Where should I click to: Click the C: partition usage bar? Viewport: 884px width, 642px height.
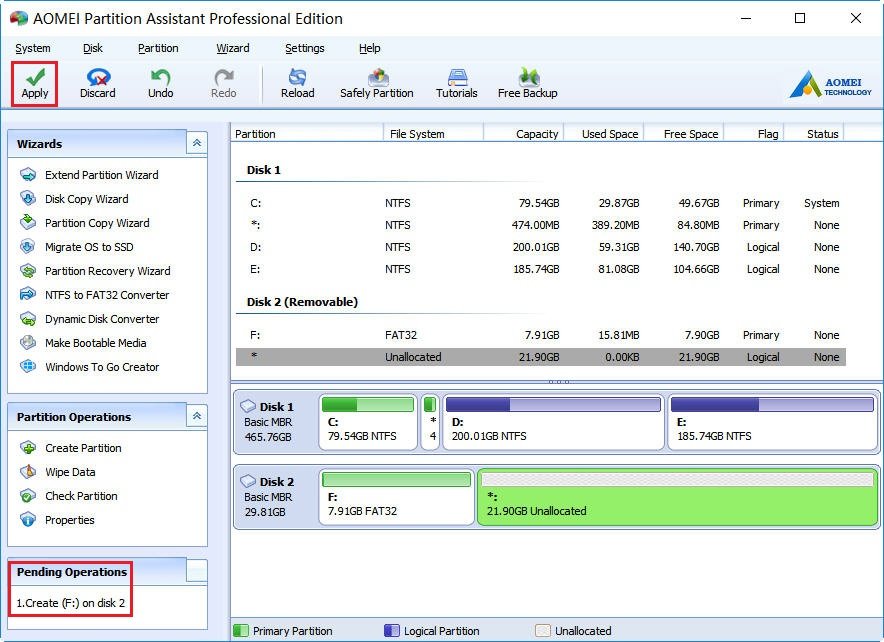click(367, 405)
